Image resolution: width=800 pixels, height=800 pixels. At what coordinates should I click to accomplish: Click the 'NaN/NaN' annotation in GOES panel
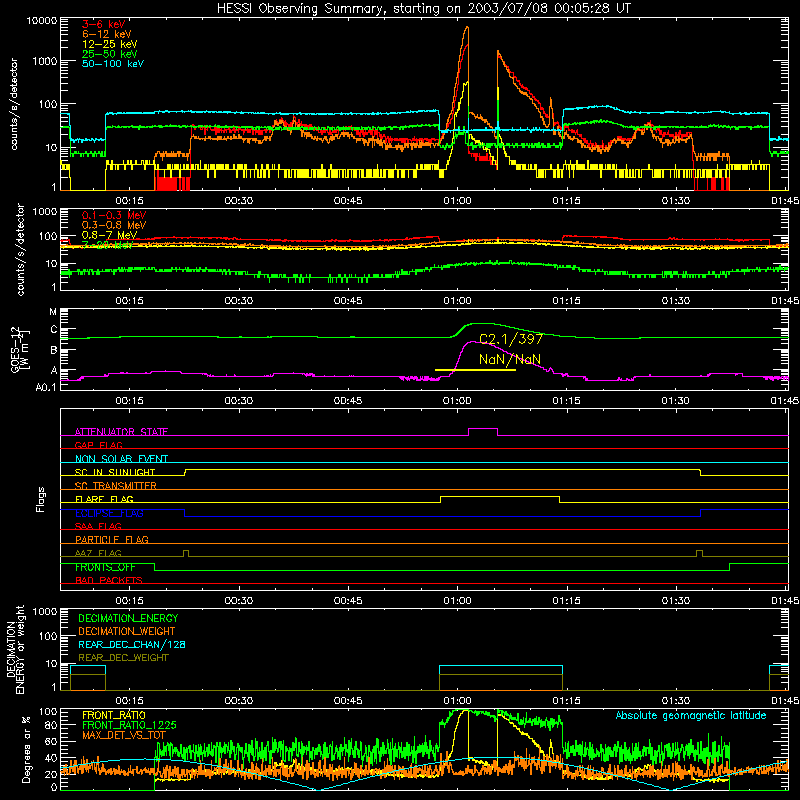510,360
